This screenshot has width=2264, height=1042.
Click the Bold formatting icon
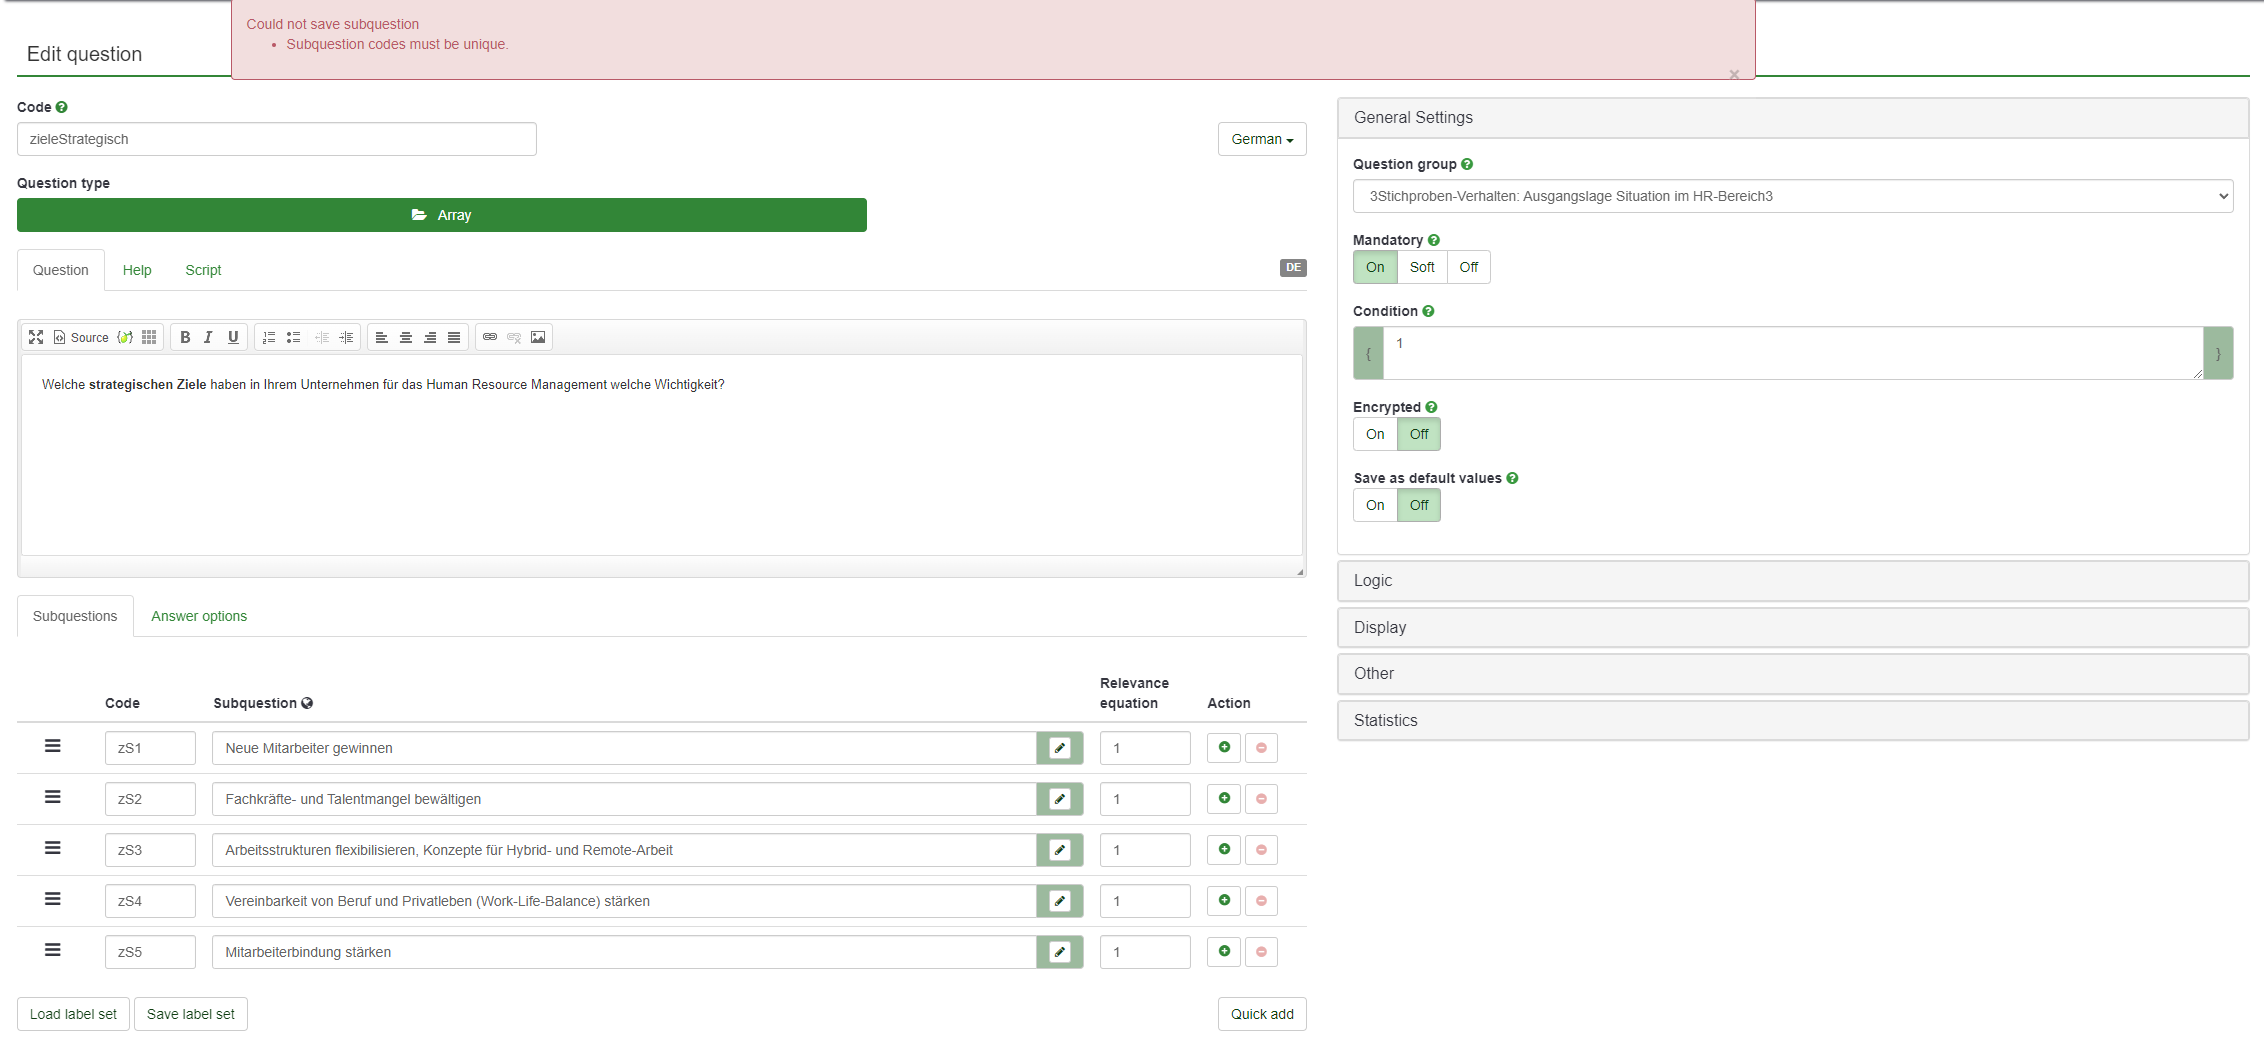(185, 337)
